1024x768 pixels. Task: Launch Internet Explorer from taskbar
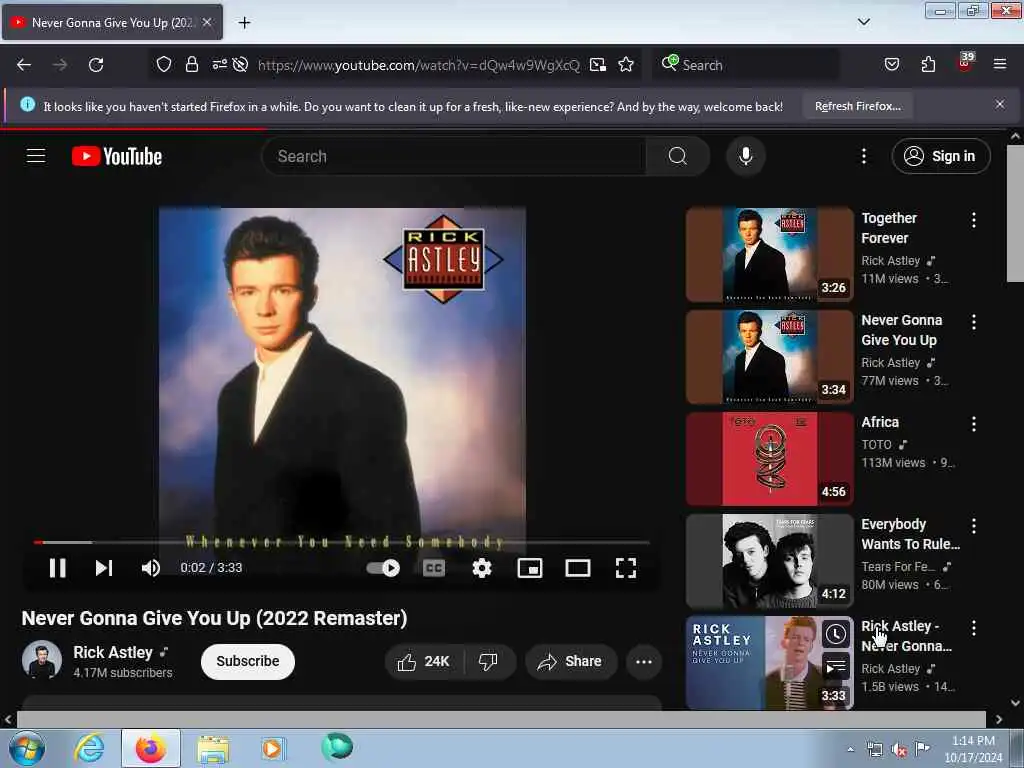(x=89, y=748)
